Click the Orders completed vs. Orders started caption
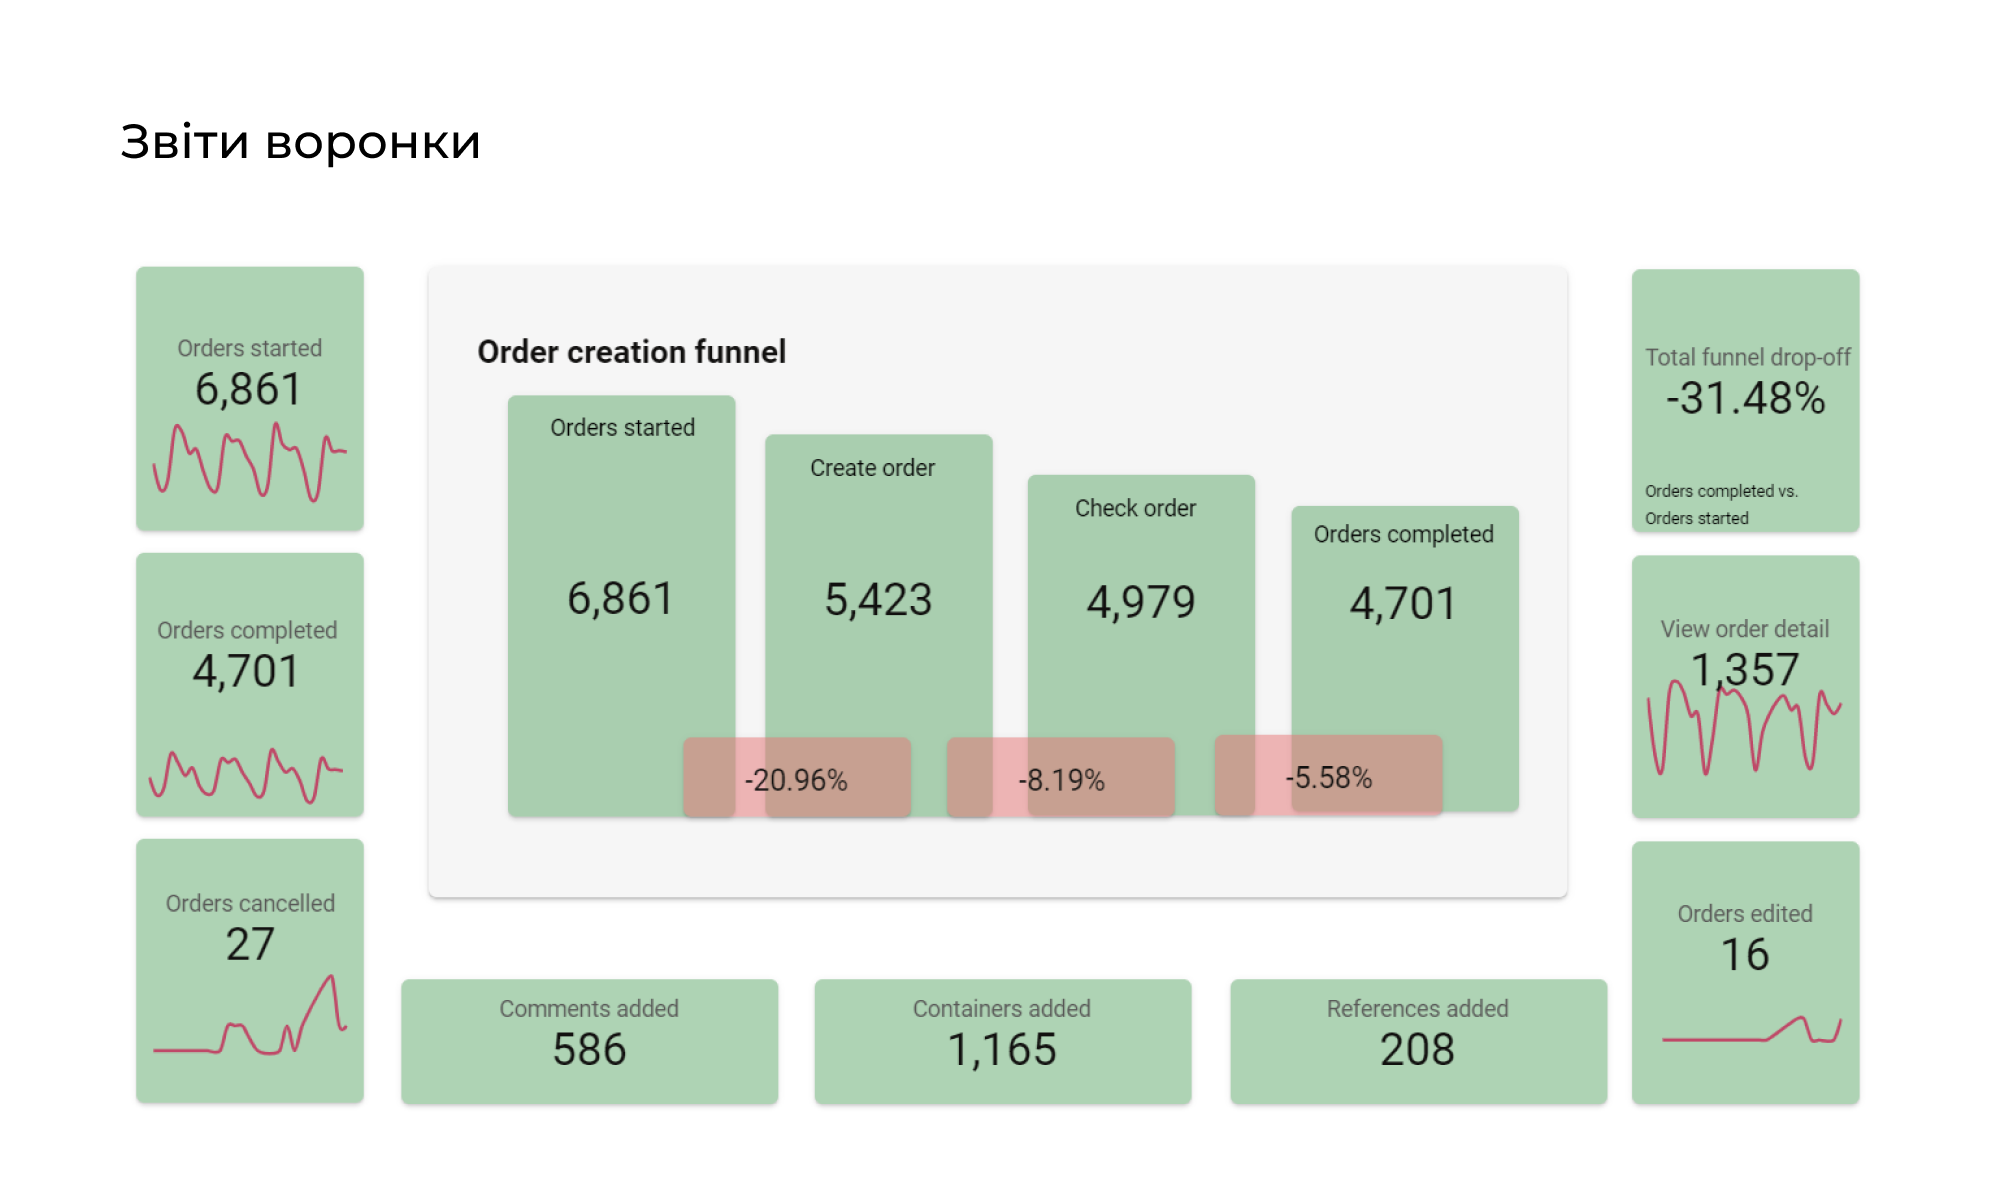2000x1200 pixels. pos(1721,504)
